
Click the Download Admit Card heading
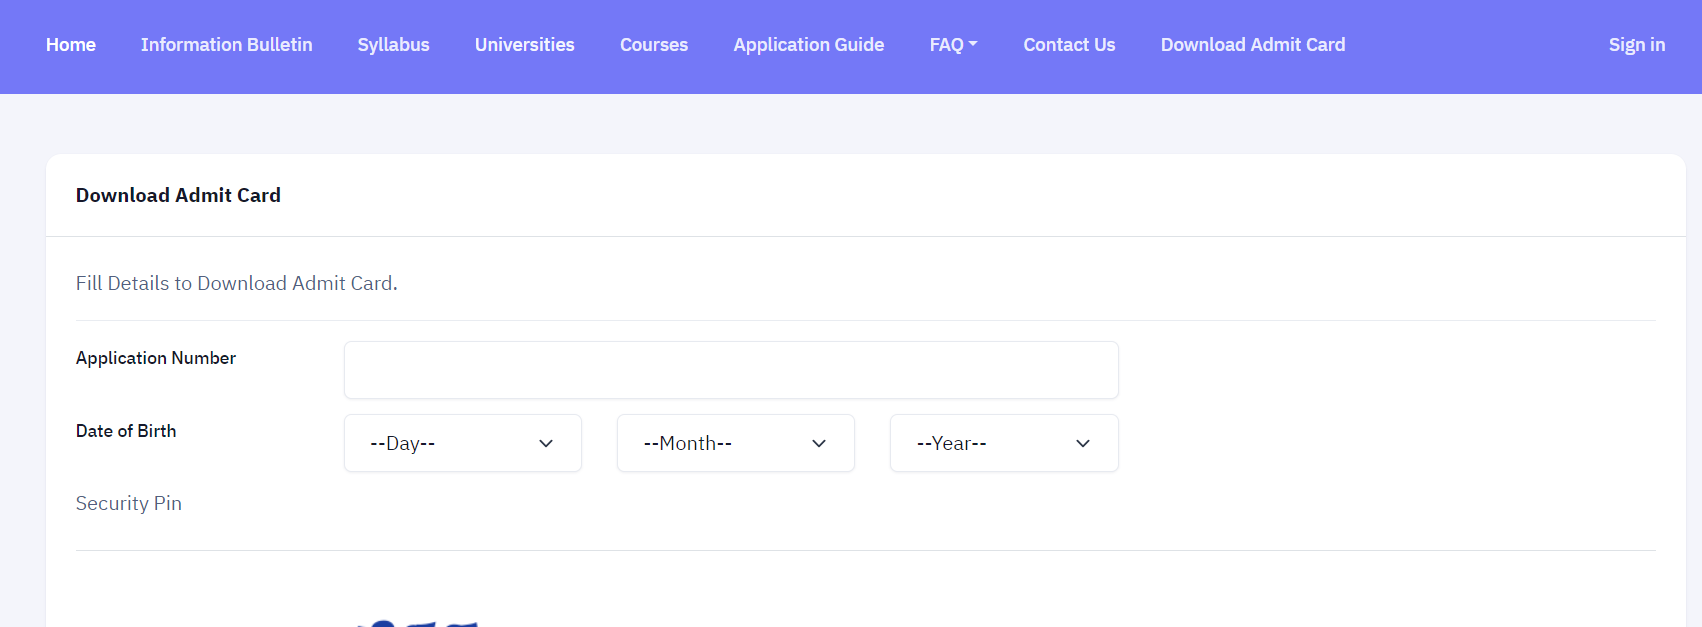(178, 195)
